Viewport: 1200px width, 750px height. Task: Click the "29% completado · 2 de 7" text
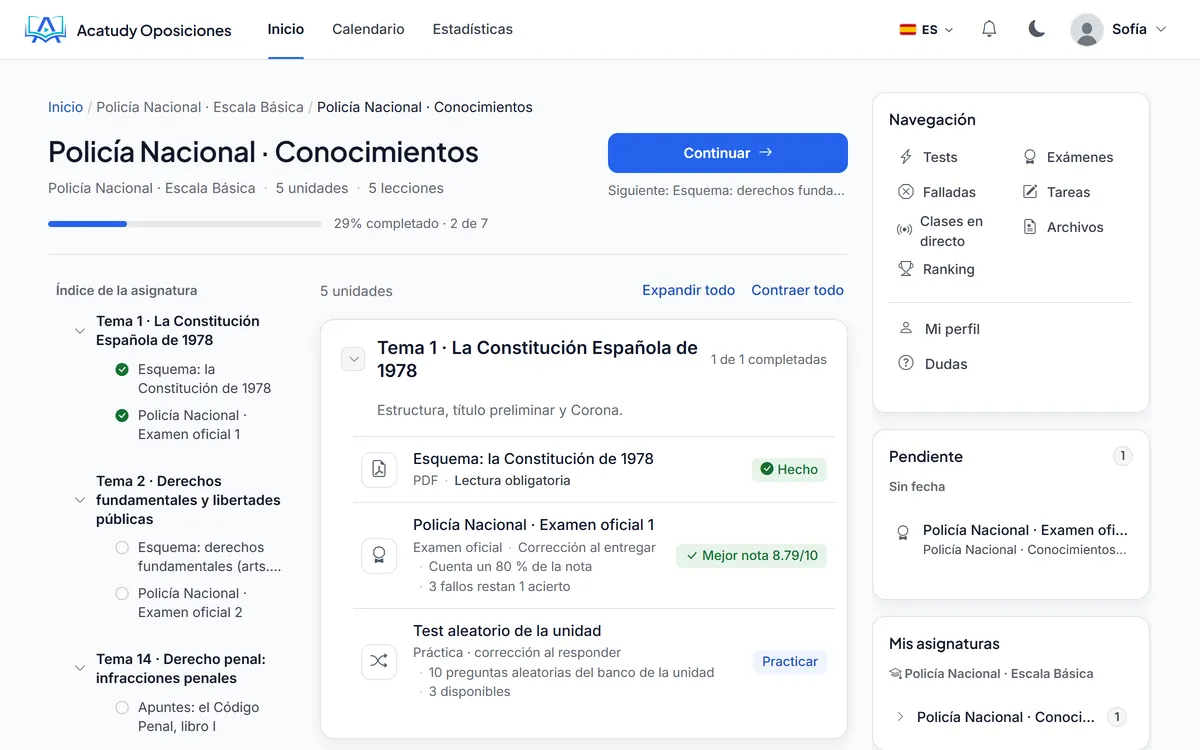[x=411, y=224]
